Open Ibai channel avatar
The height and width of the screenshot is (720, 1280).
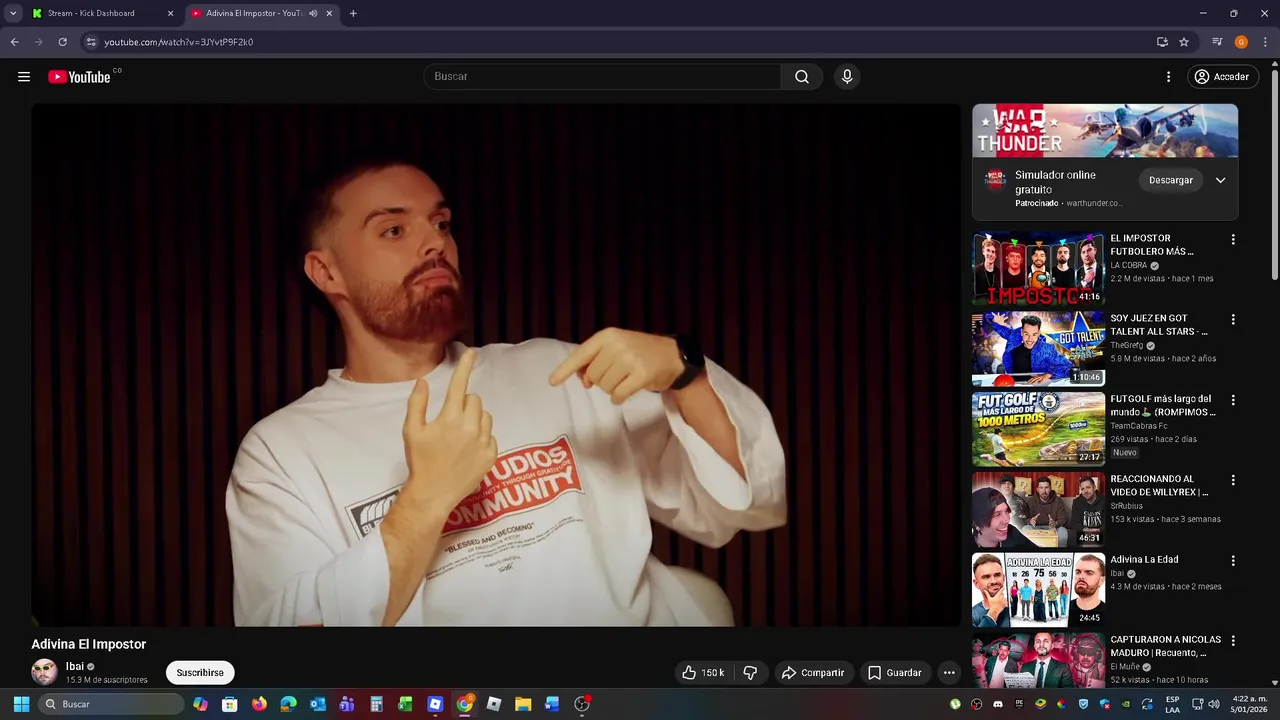coord(44,672)
